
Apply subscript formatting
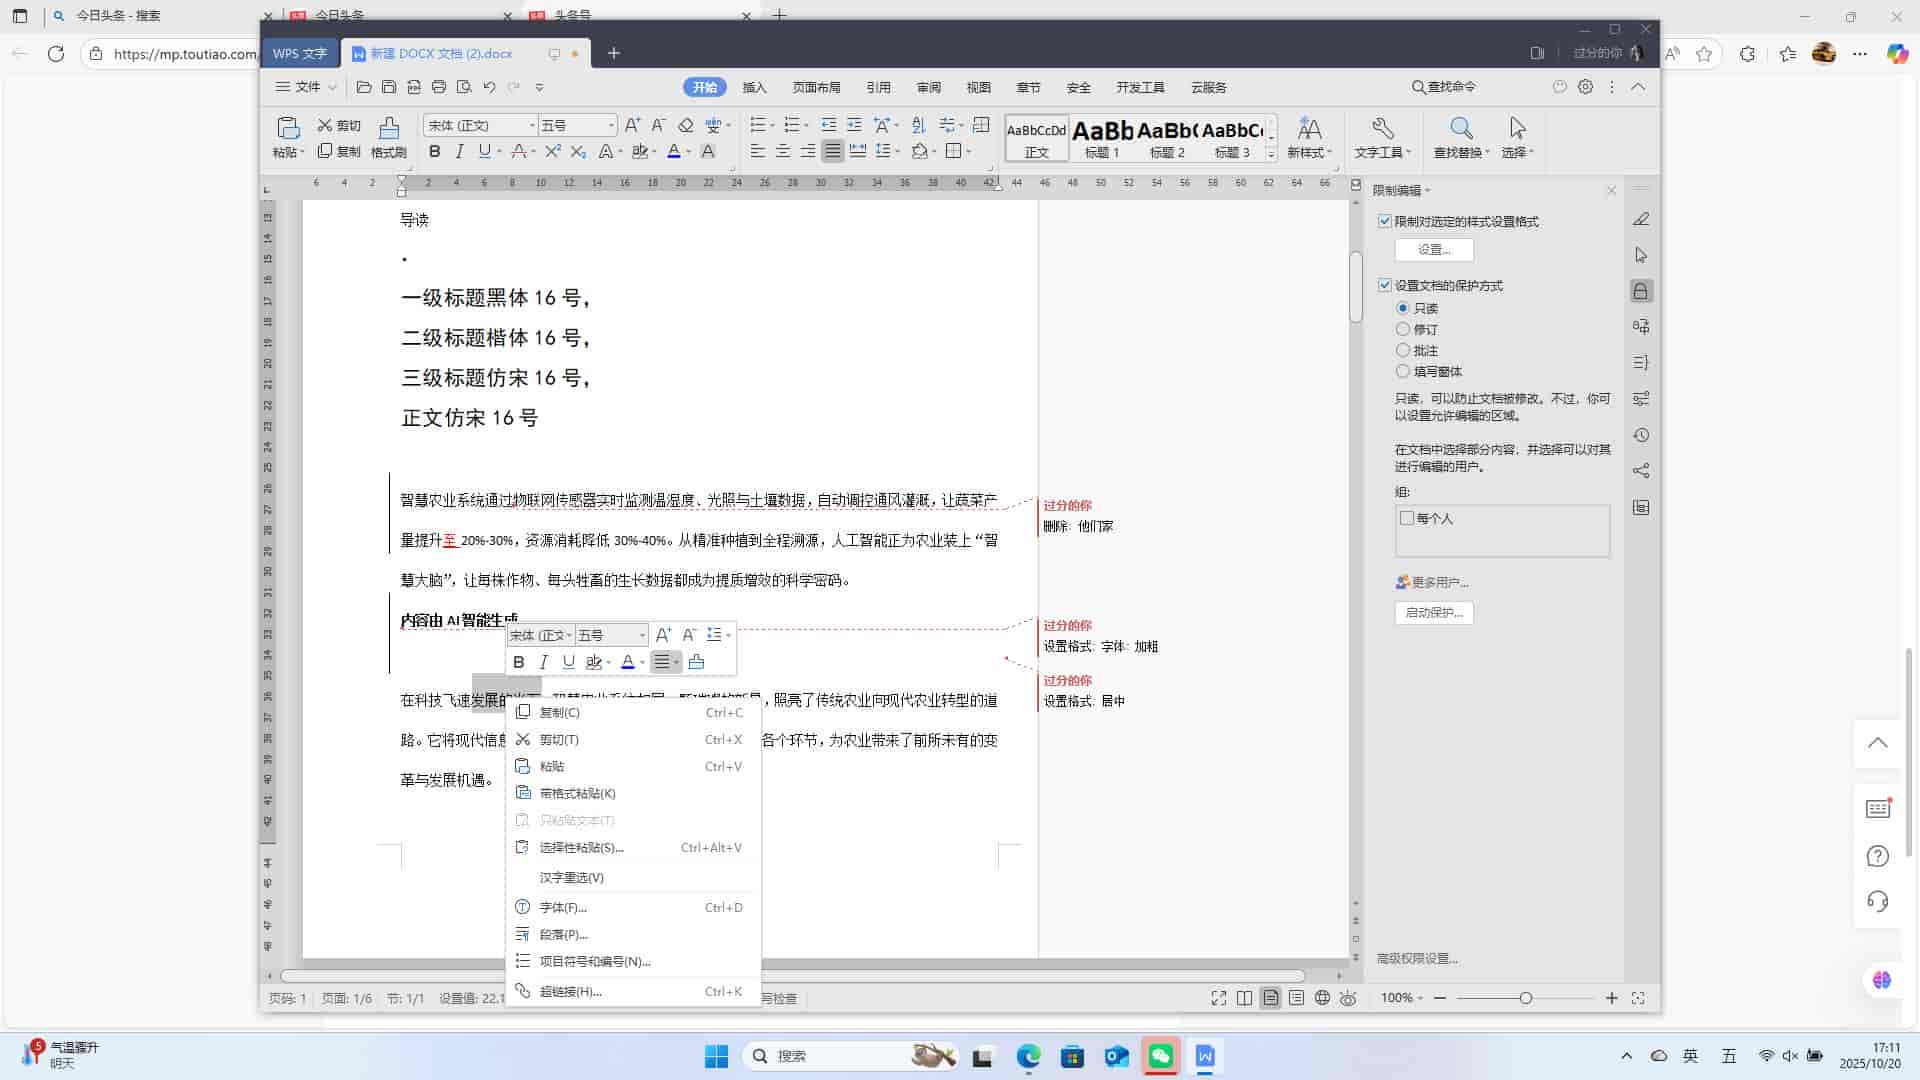[x=578, y=152]
